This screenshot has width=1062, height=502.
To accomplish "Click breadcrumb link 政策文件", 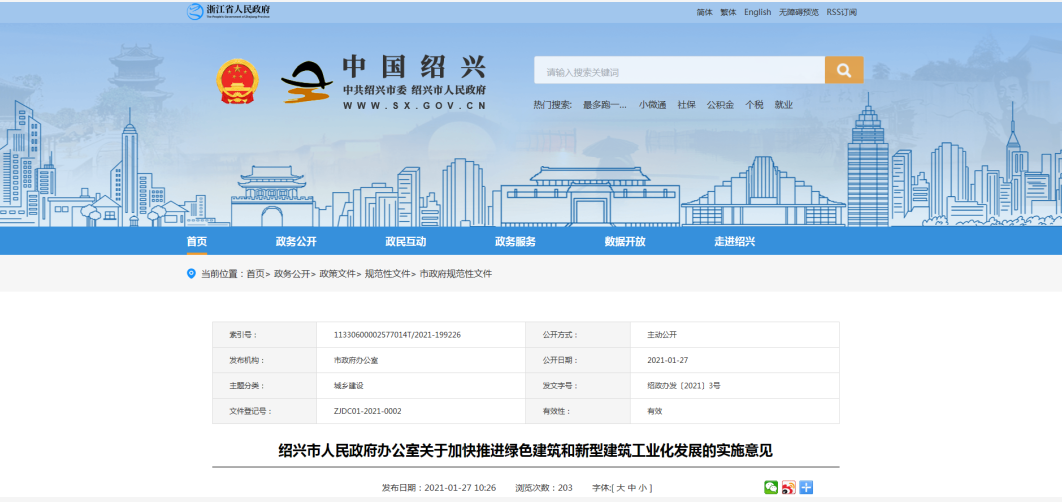I will (337, 274).
